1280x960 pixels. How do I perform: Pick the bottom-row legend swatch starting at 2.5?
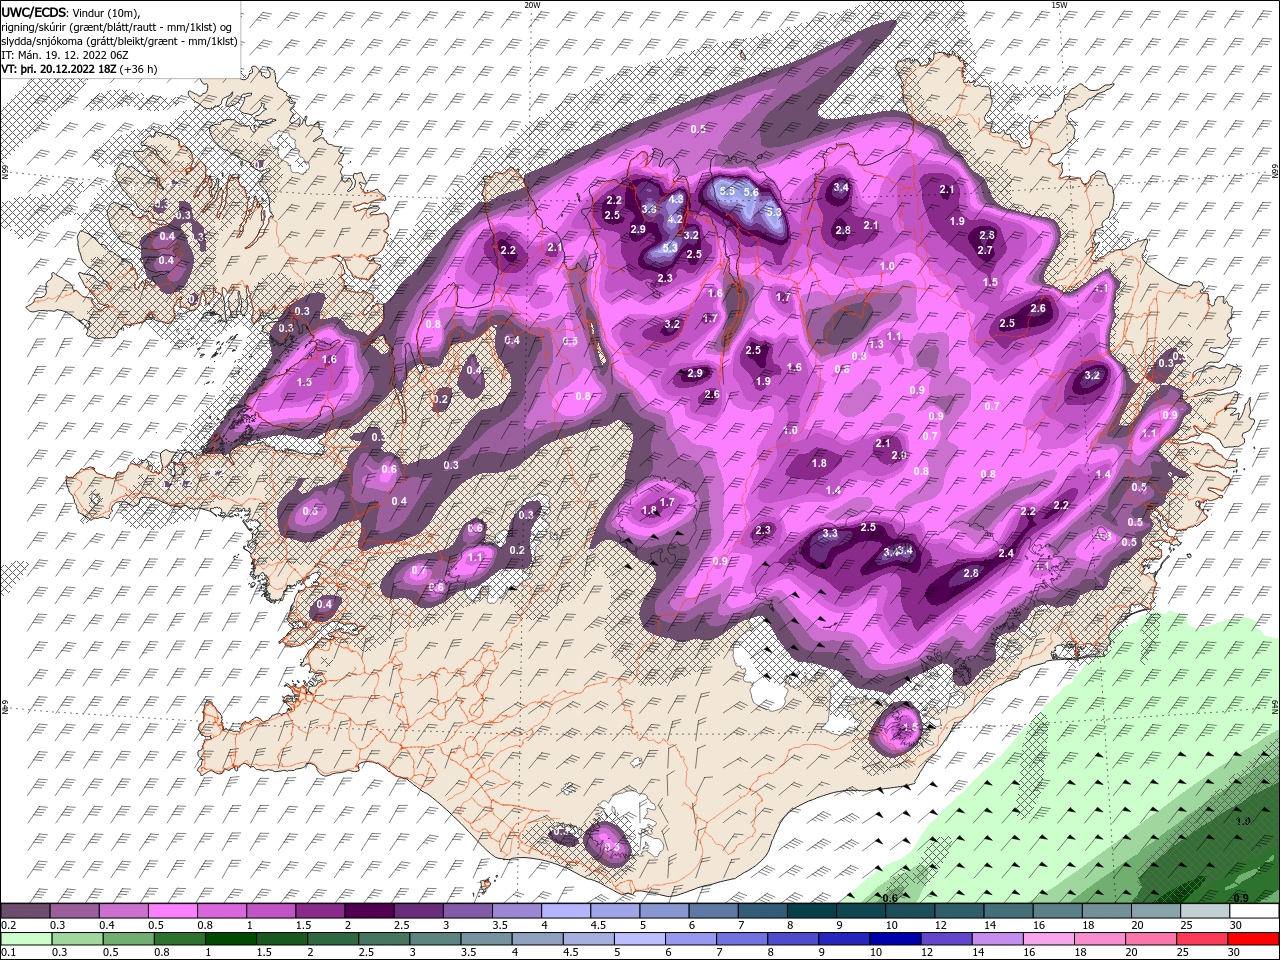click(x=384, y=938)
